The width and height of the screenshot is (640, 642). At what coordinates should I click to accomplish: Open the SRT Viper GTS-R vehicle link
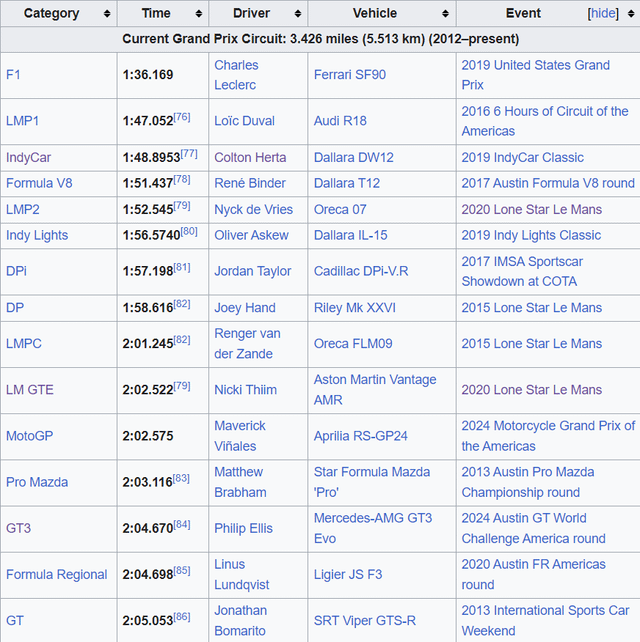pyautogui.click(x=365, y=621)
